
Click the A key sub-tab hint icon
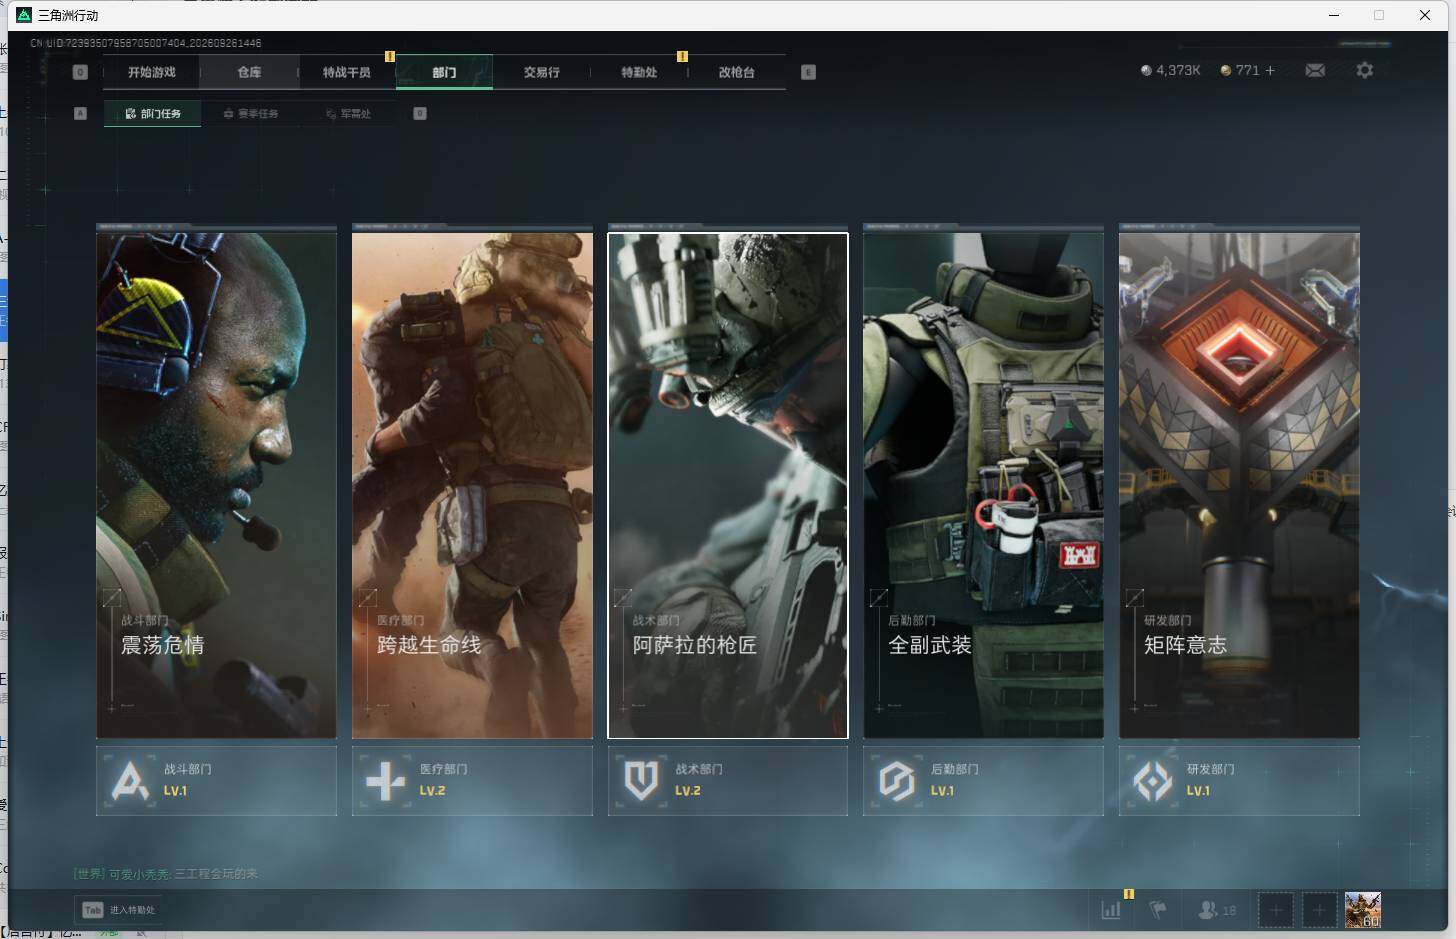pos(80,113)
